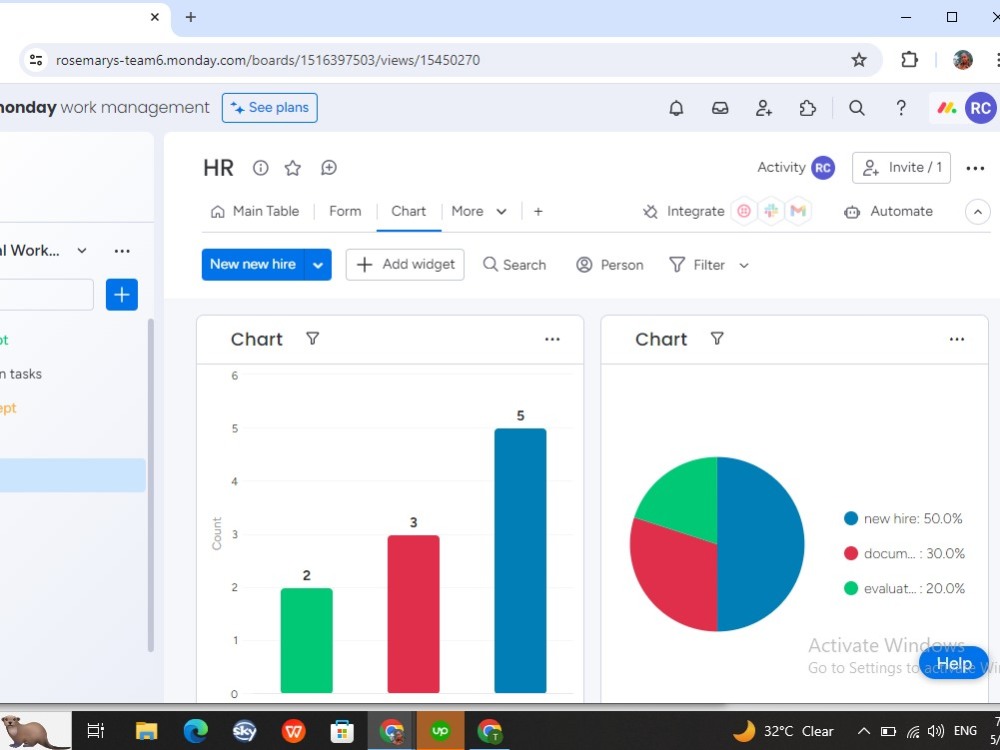Open the Chrome extensions puzzle icon
The height and width of the screenshot is (750, 1000).
909,60
